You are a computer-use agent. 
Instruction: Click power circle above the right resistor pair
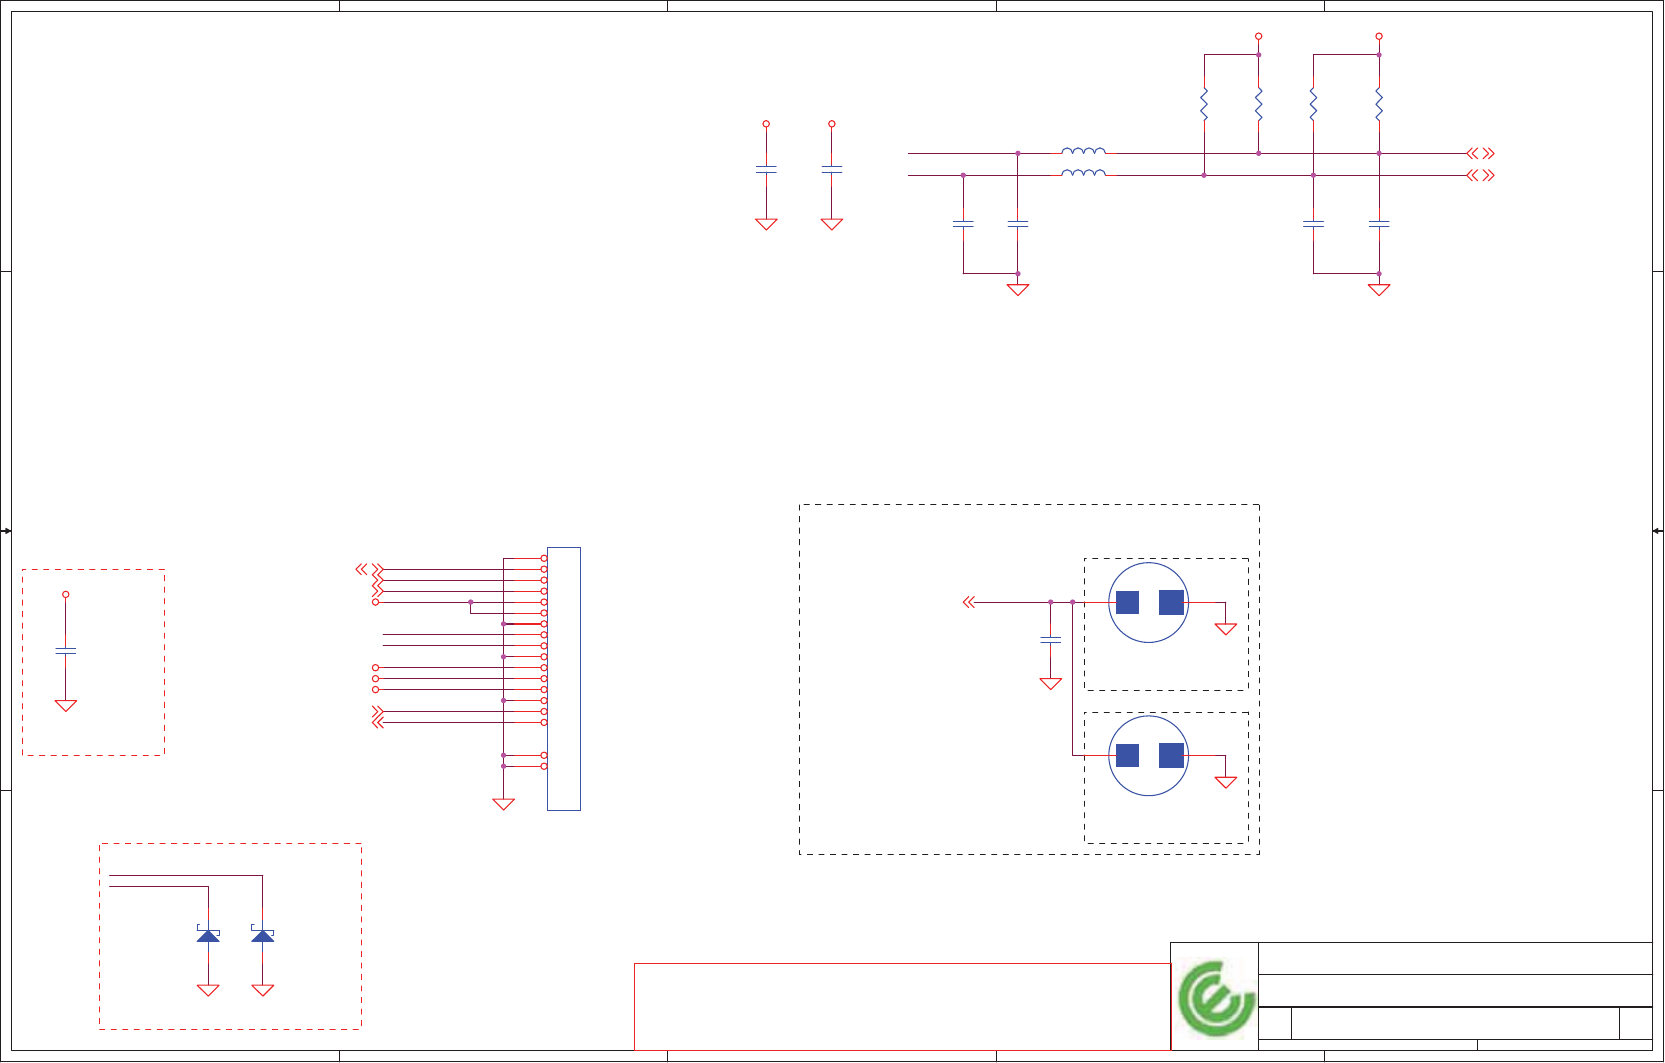coord(1379,36)
